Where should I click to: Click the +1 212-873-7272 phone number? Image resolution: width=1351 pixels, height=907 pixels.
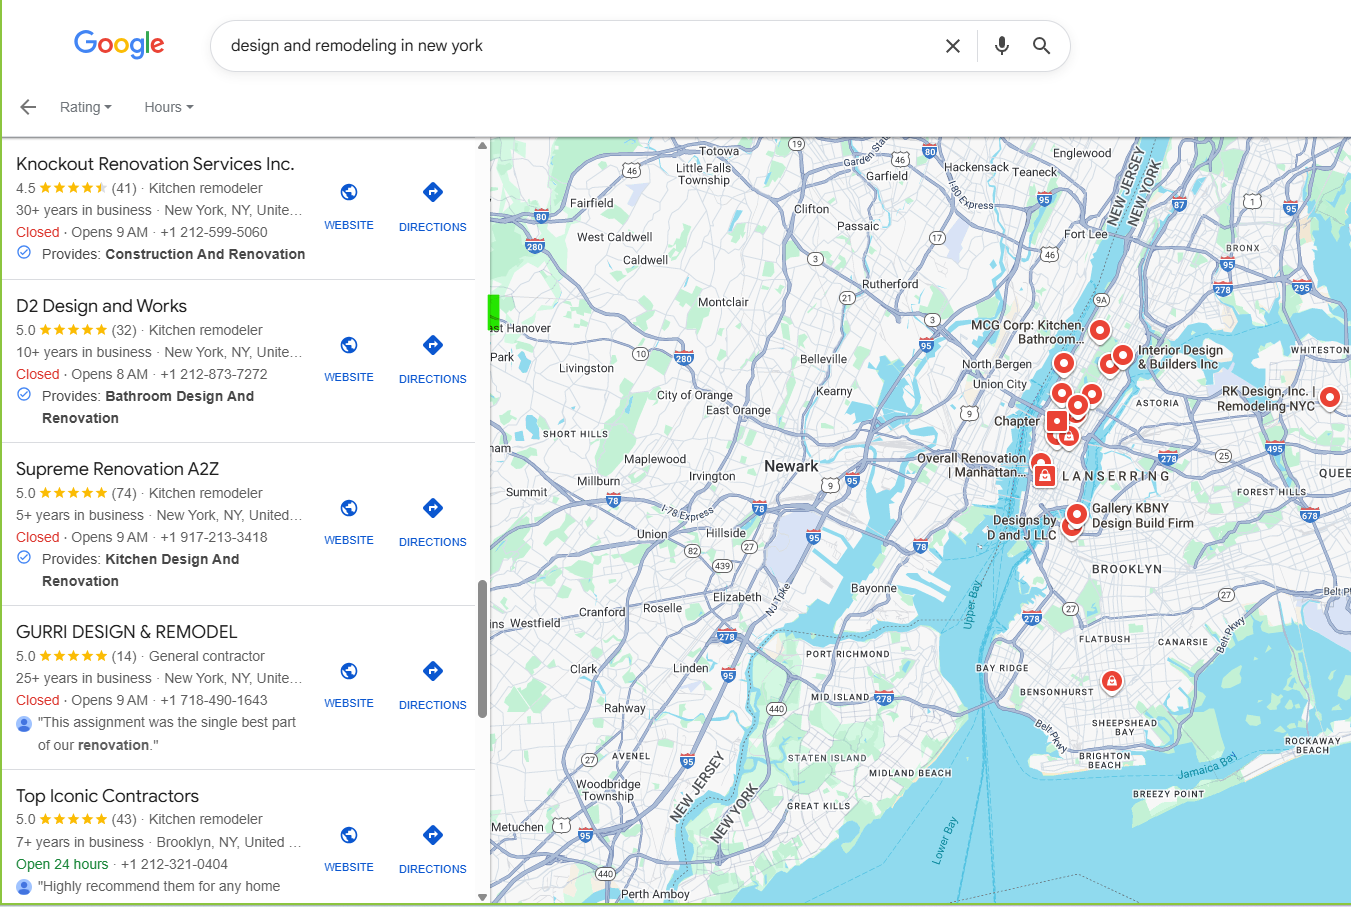click(x=214, y=374)
